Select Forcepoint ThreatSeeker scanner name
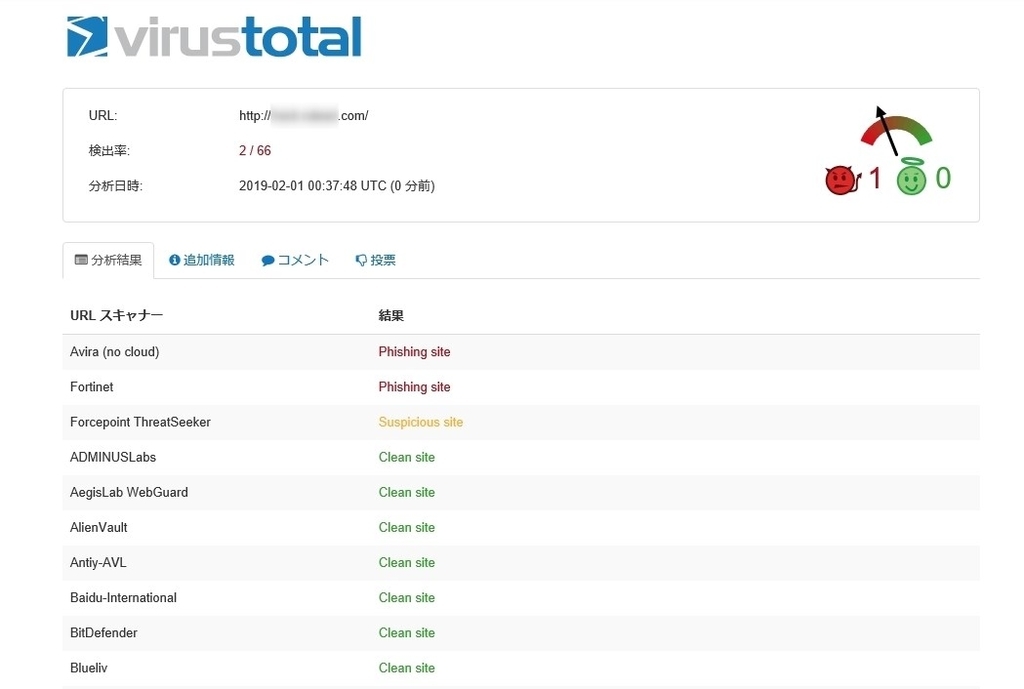The width and height of the screenshot is (1024, 689). (140, 423)
